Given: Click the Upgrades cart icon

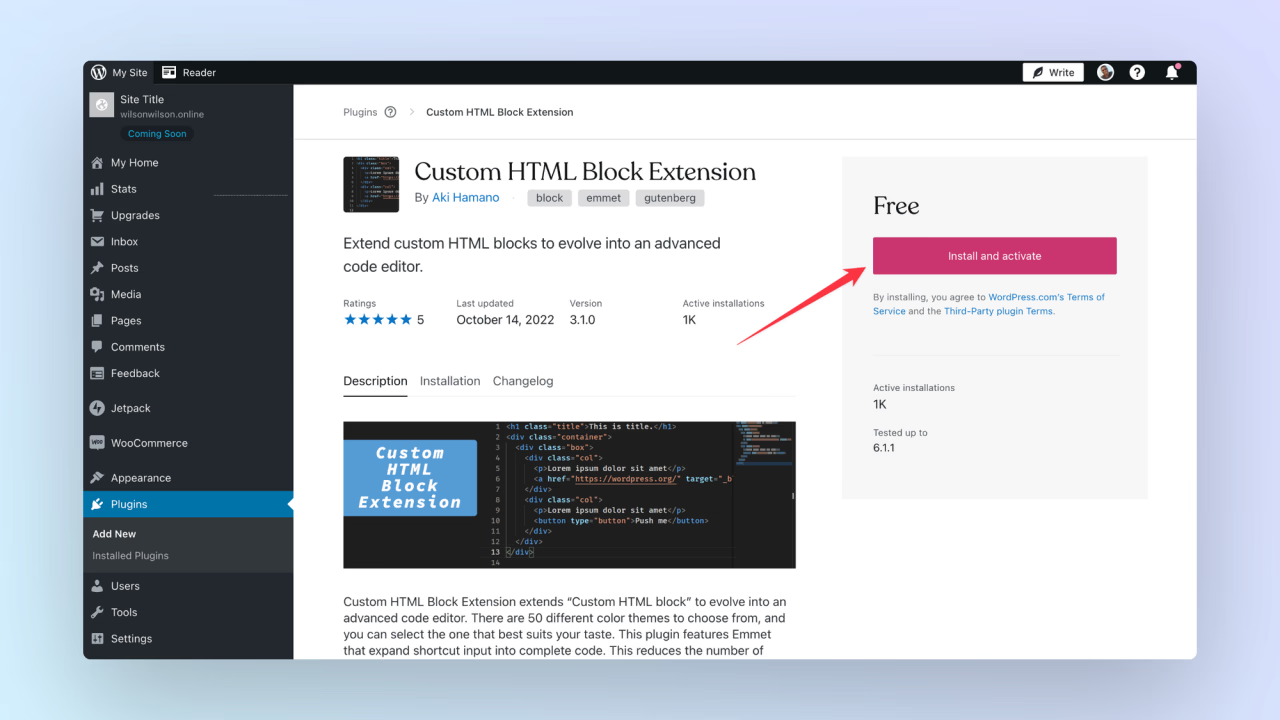Looking at the screenshot, I should coord(97,215).
